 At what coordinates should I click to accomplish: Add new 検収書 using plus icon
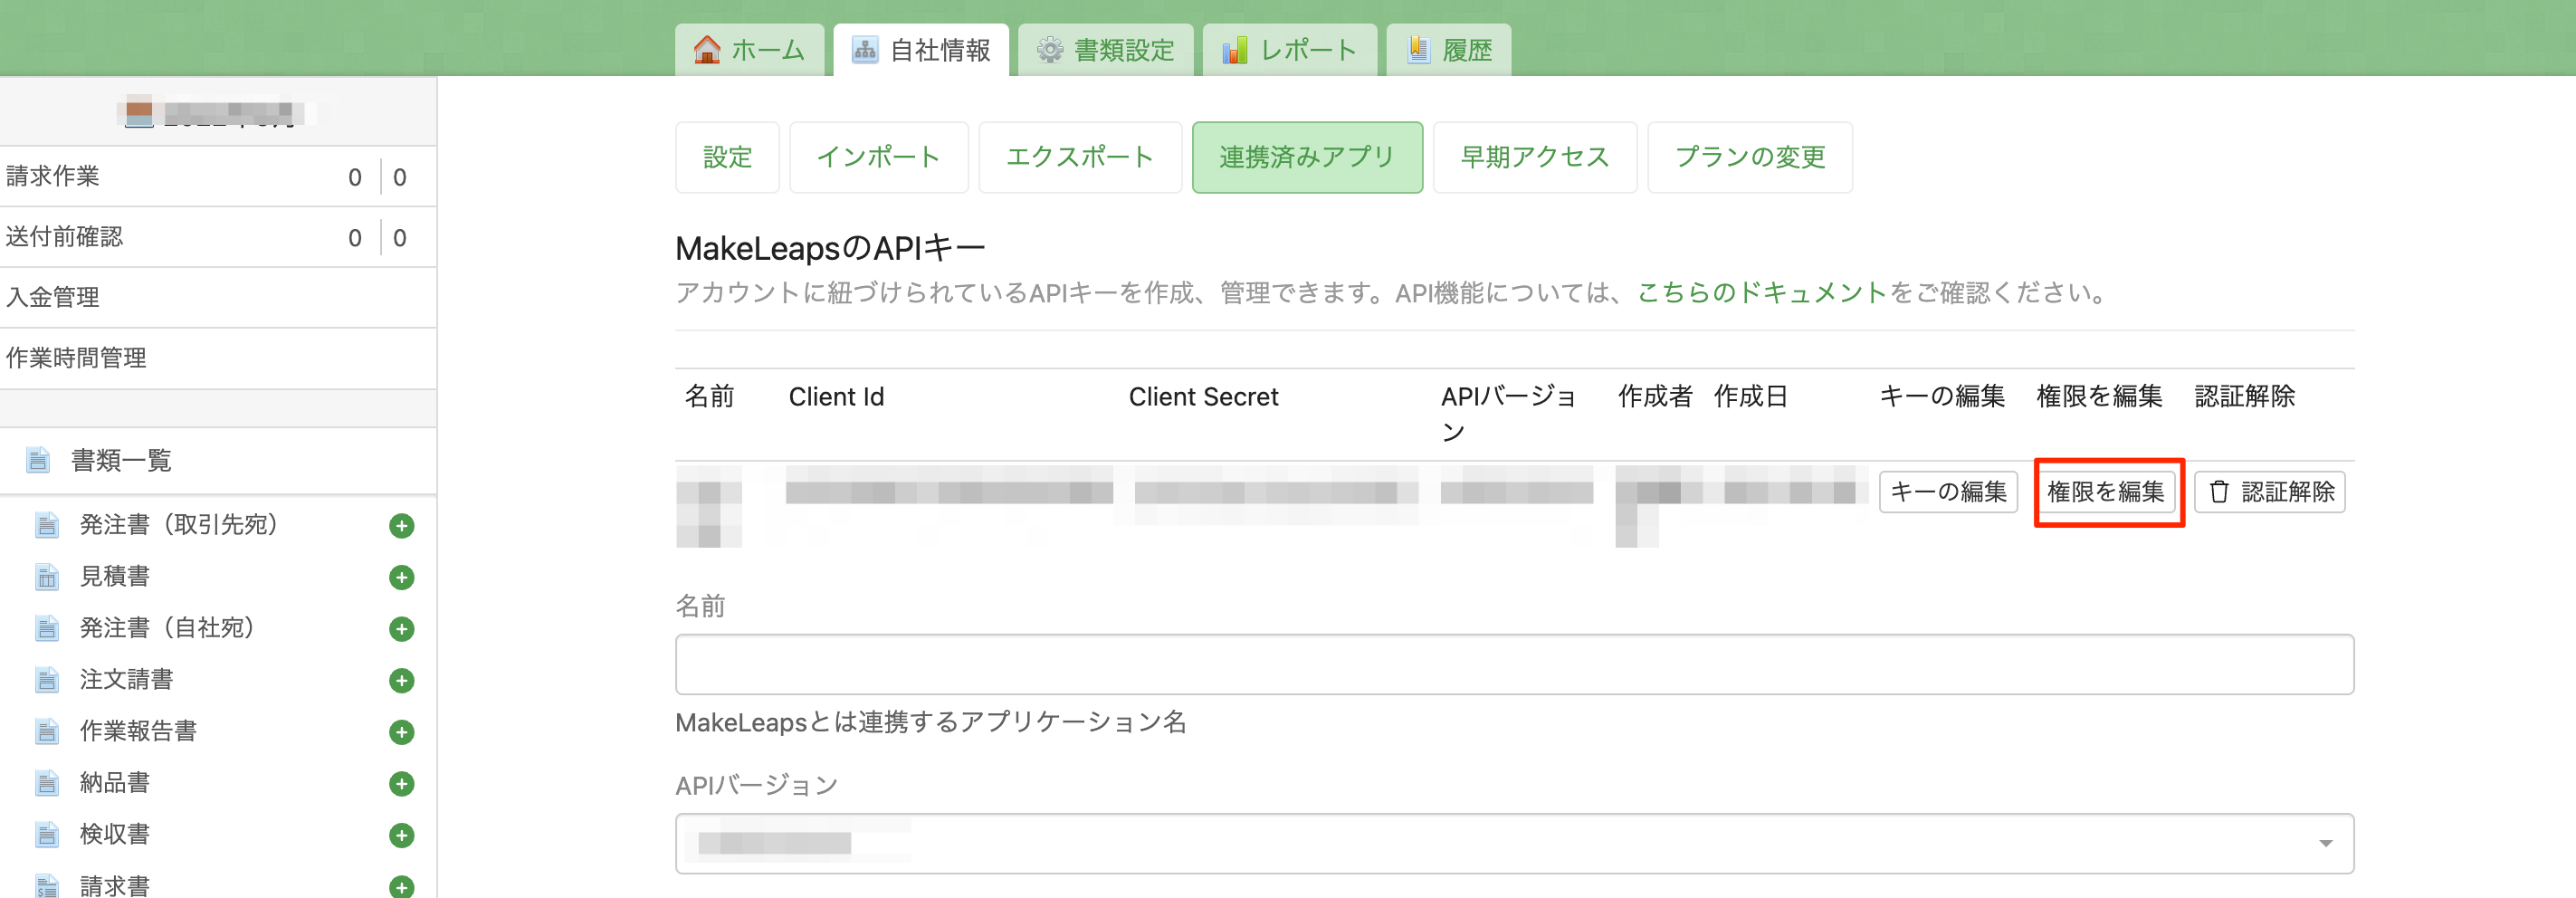tap(401, 835)
